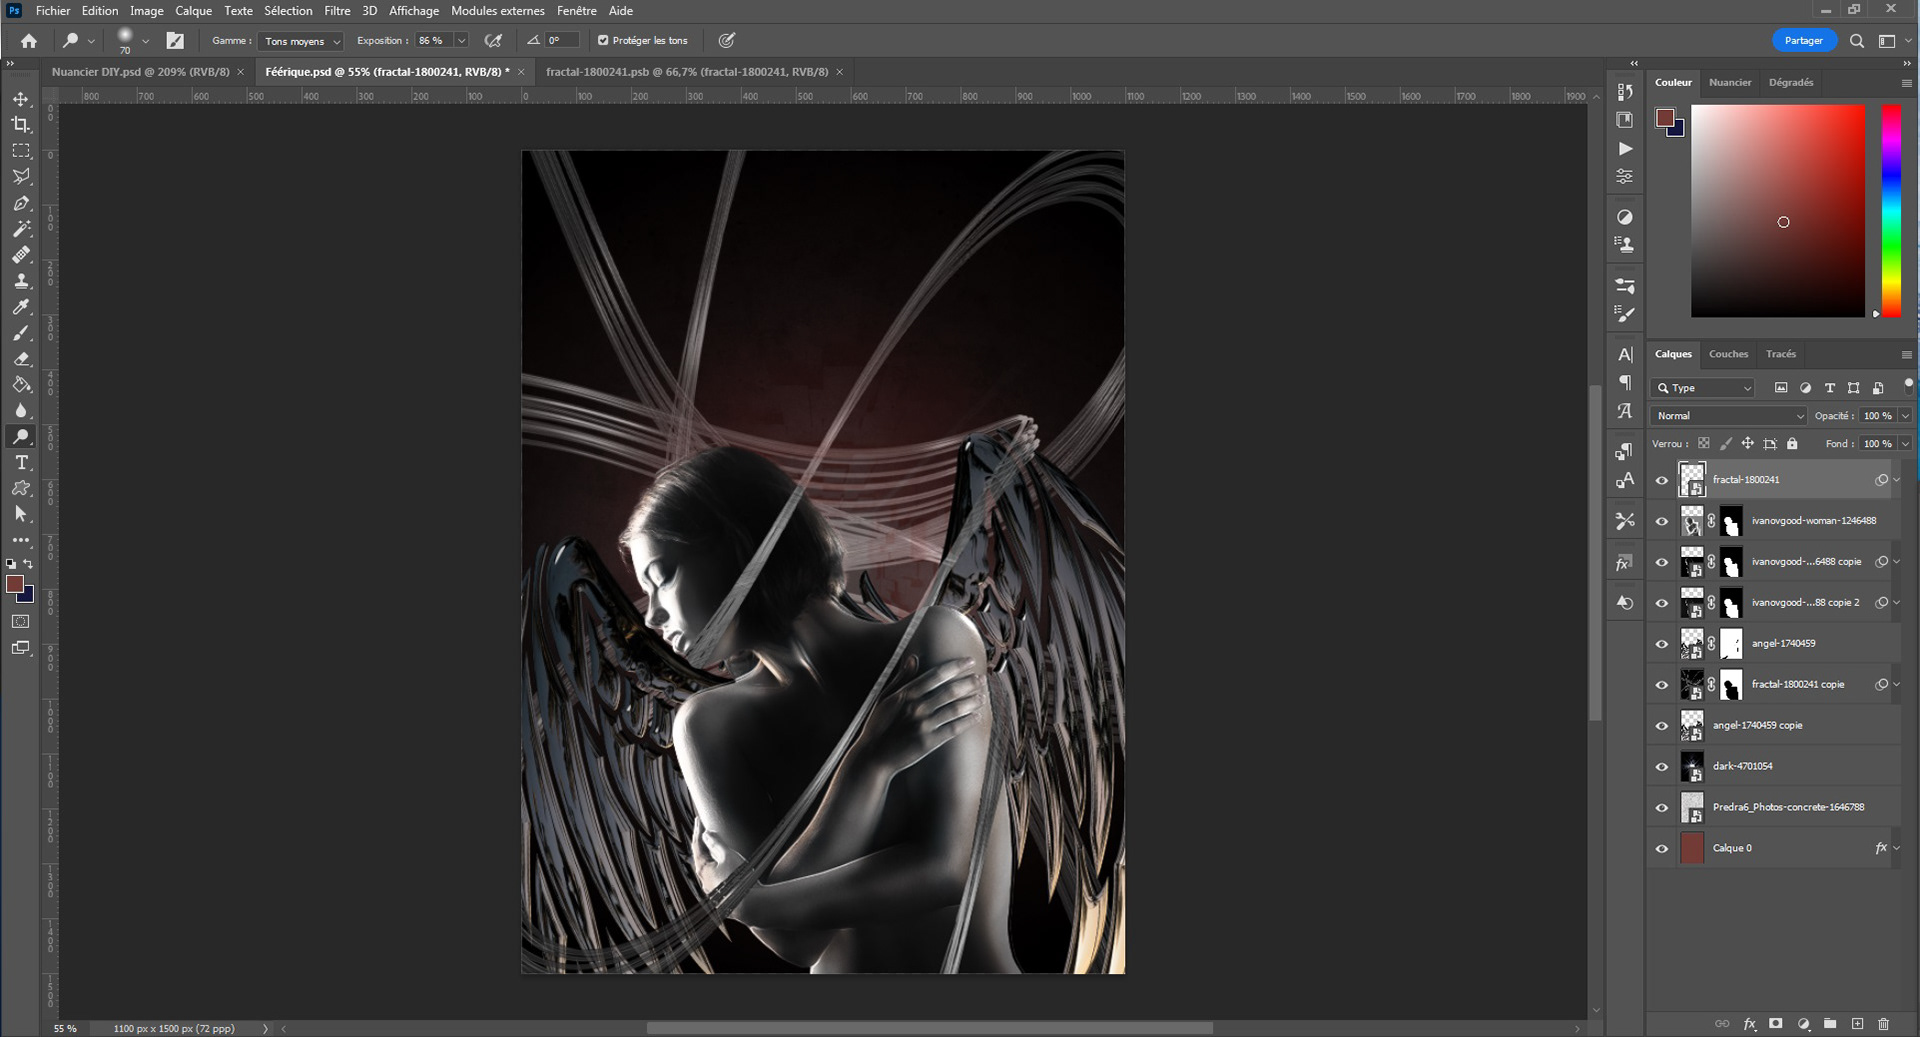Pick a color in the color field
This screenshot has width=1920, height=1037.
[1777, 211]
